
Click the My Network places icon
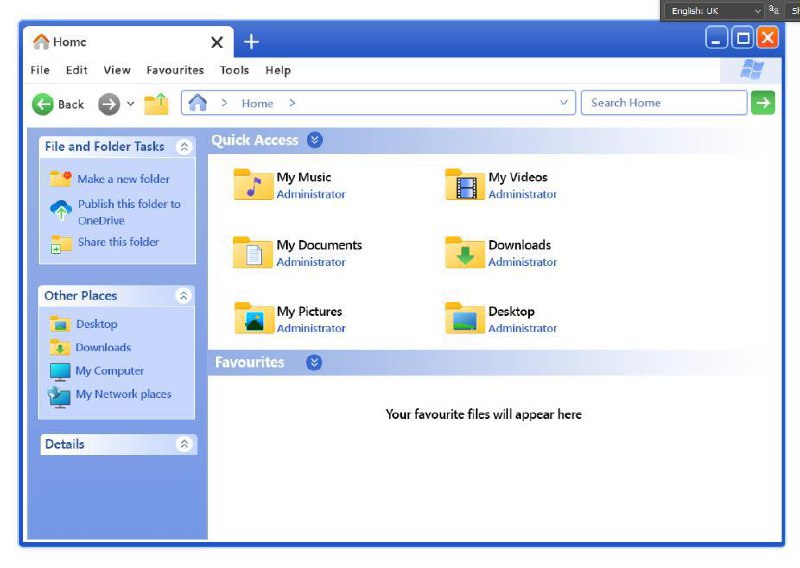coord(59,397)
